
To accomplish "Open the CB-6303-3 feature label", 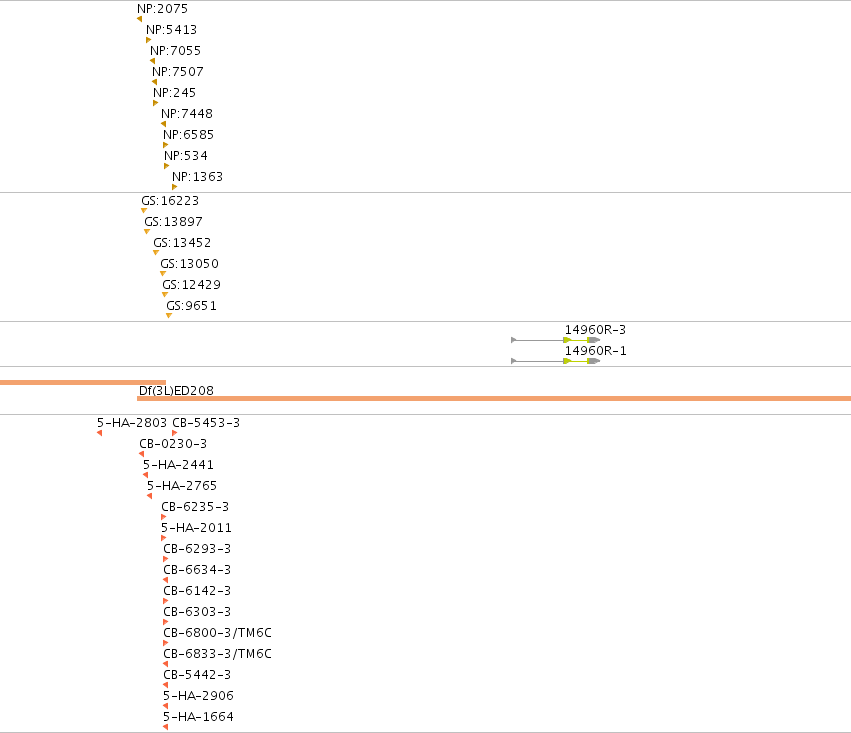I will click(197, 612).
